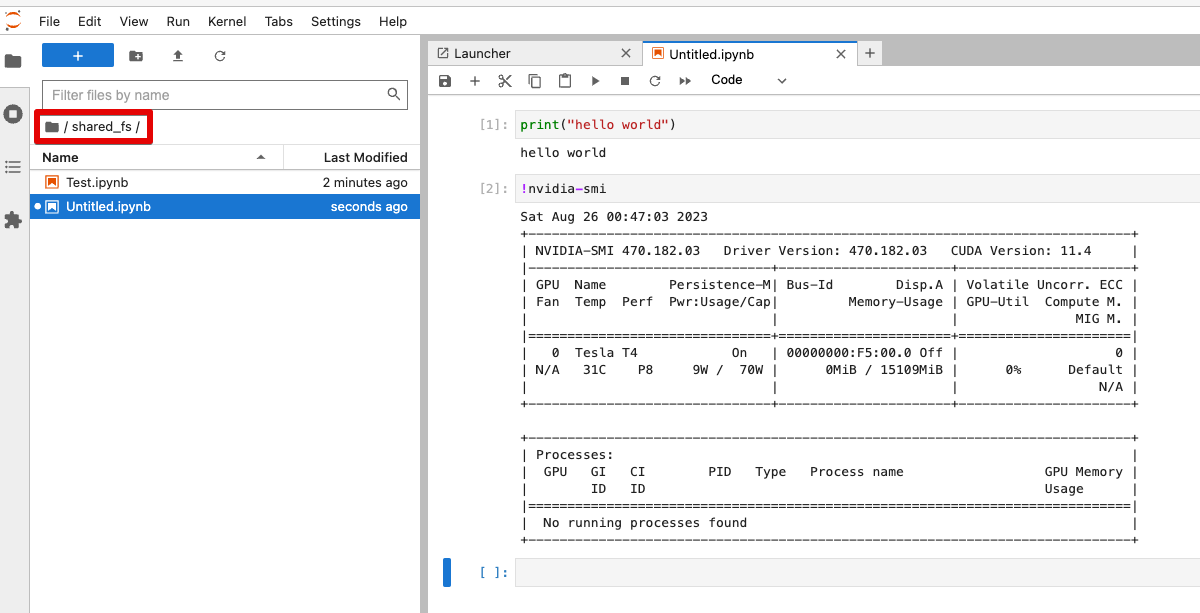Open the Run menu
Screen dimensions: 1200x613
(178, 21)
